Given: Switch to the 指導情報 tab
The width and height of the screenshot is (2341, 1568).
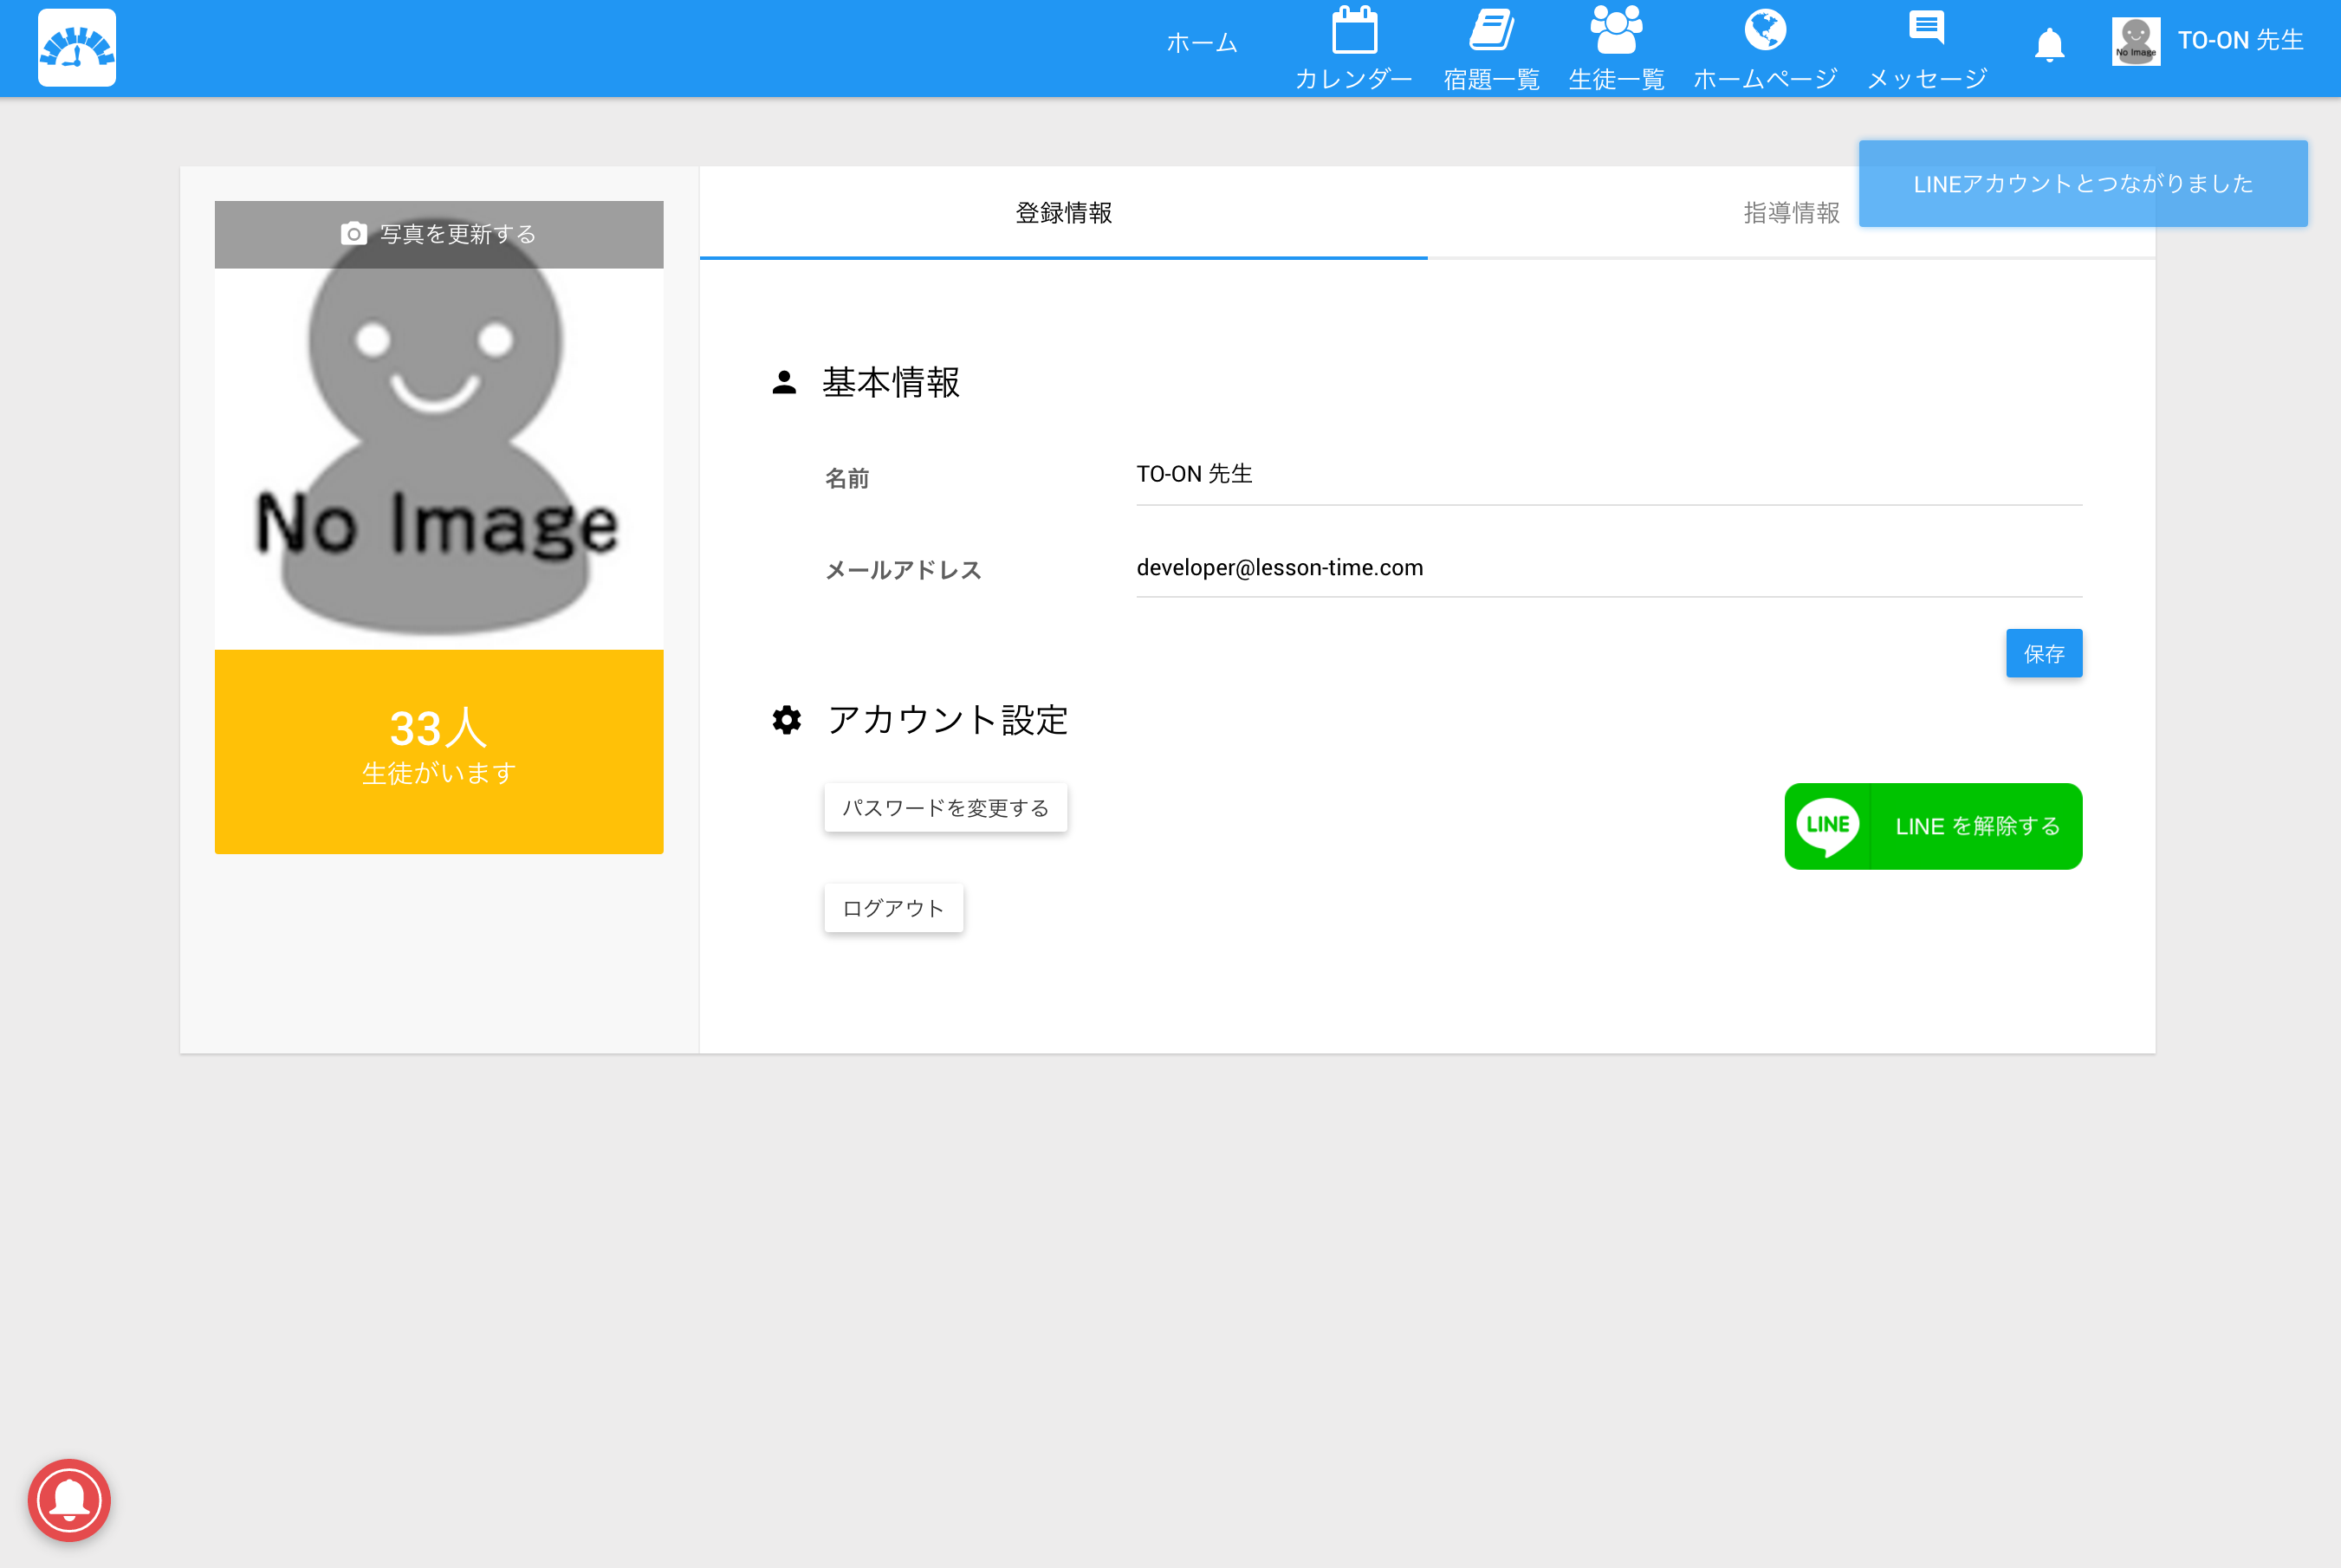Looking at the screenshot, I should 1790,213.
